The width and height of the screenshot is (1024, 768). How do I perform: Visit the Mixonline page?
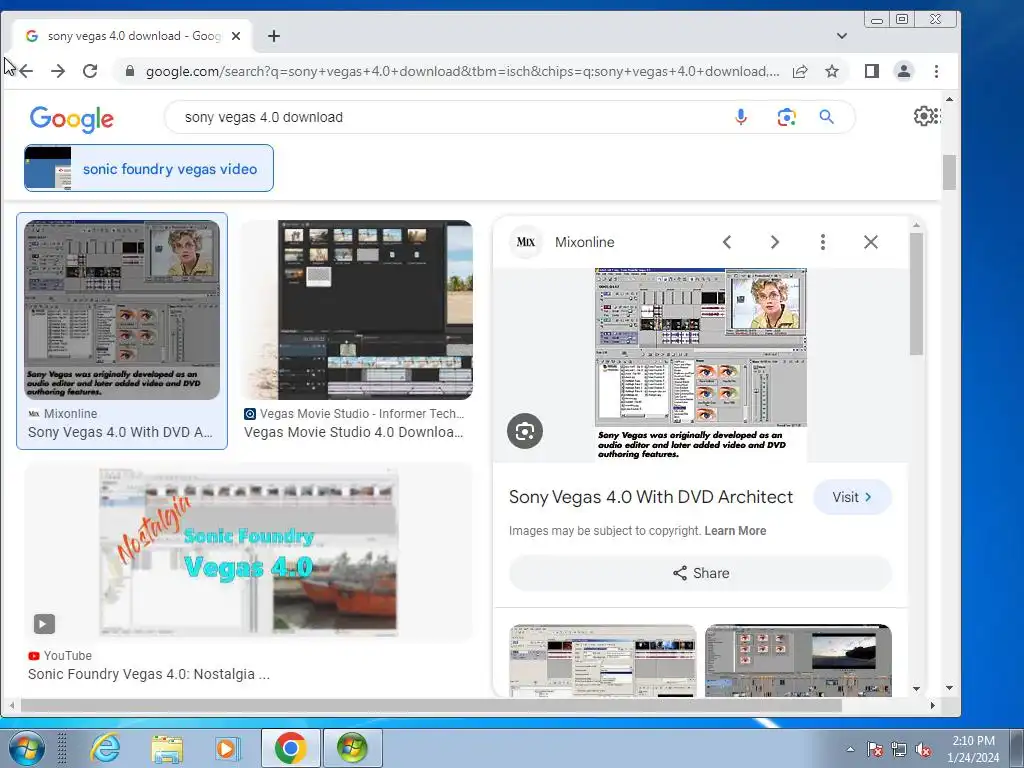pyautogui.click(x=852, y=497)
